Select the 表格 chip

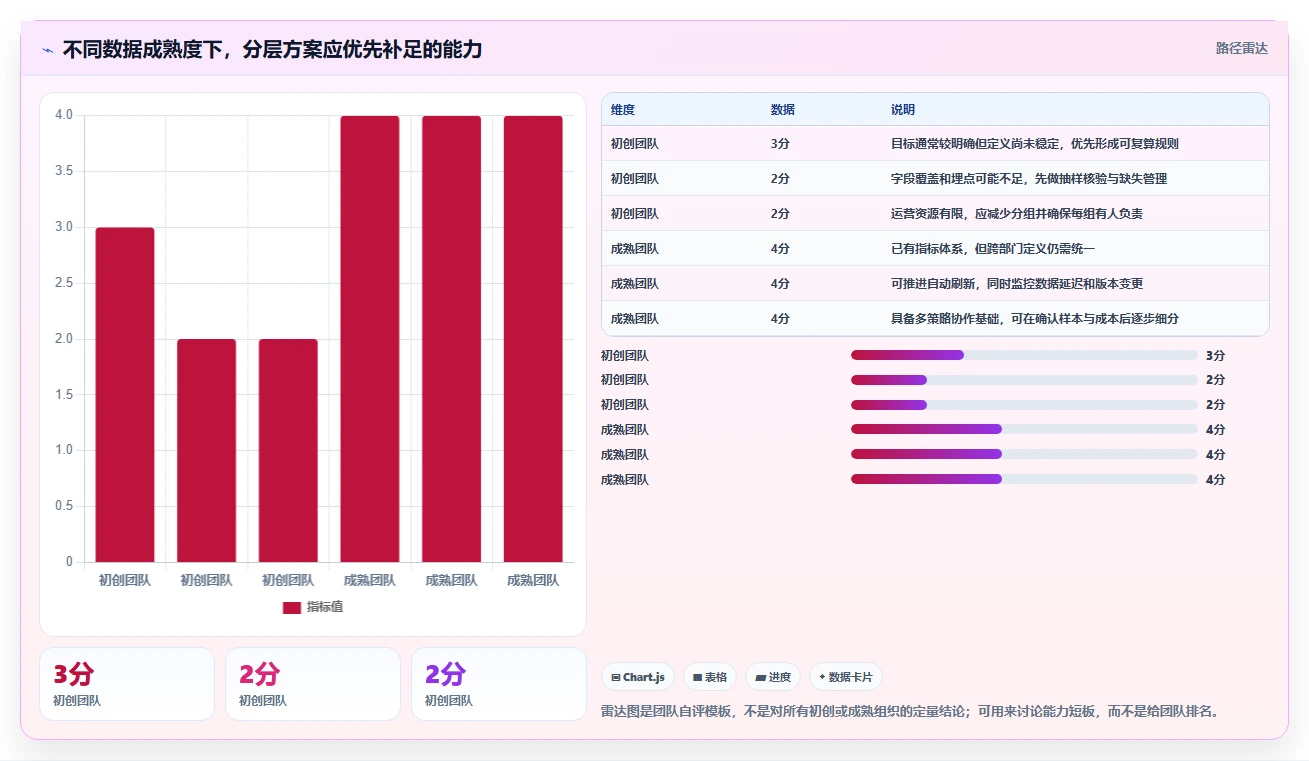click(709, 677)
